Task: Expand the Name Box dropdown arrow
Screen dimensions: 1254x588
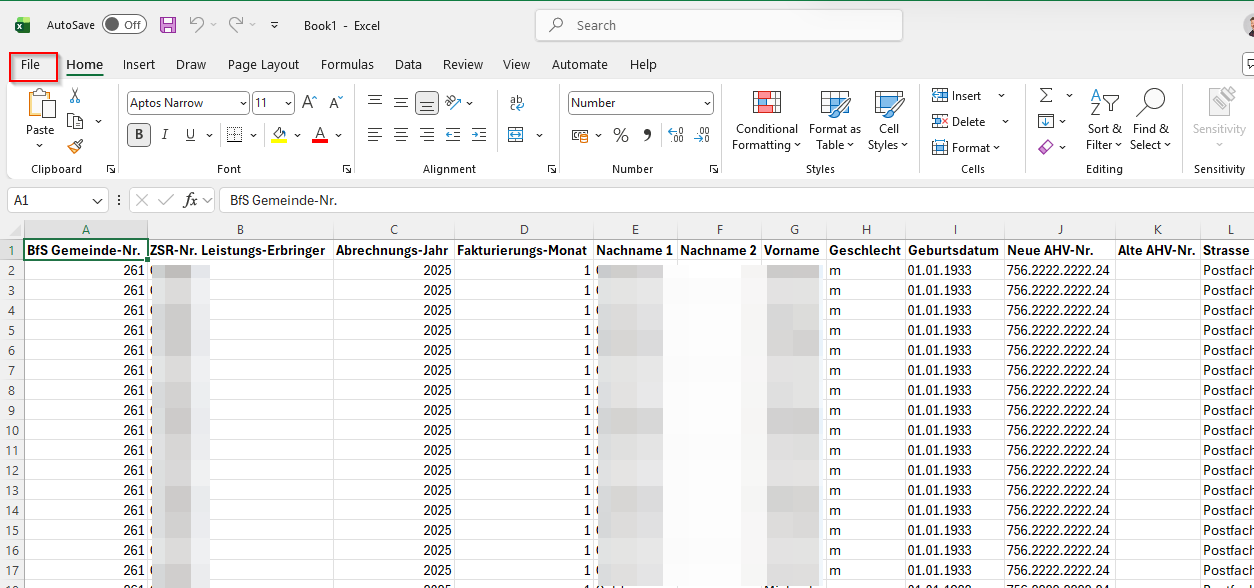Action: [x=97, y=200]
